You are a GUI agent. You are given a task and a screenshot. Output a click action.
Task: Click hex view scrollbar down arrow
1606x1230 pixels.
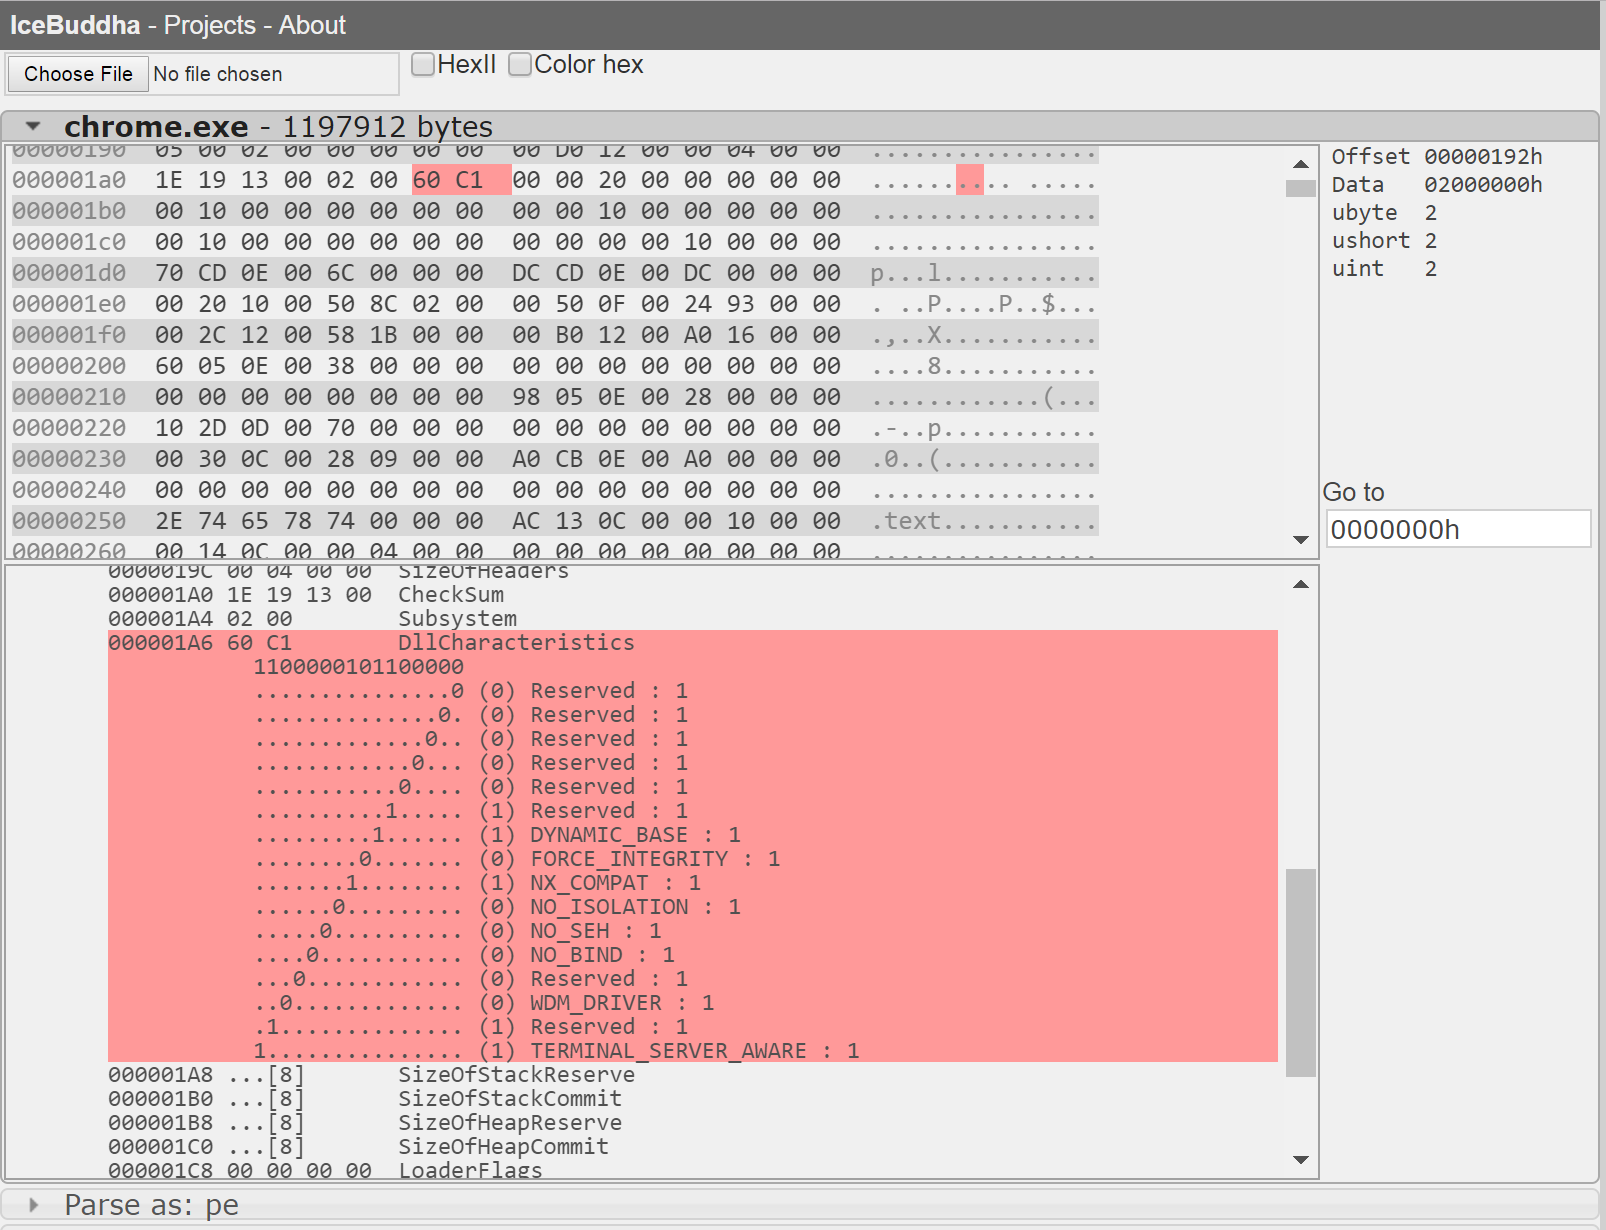(x=1300, y=539)
